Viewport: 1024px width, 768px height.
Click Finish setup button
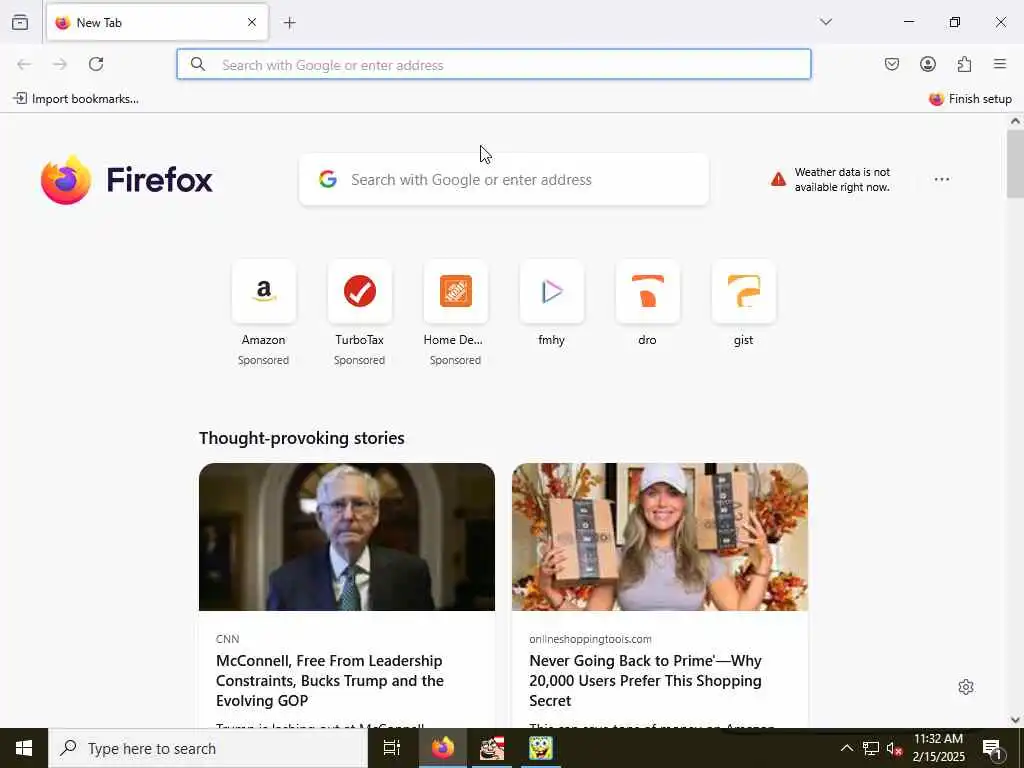tap(970, 99)
